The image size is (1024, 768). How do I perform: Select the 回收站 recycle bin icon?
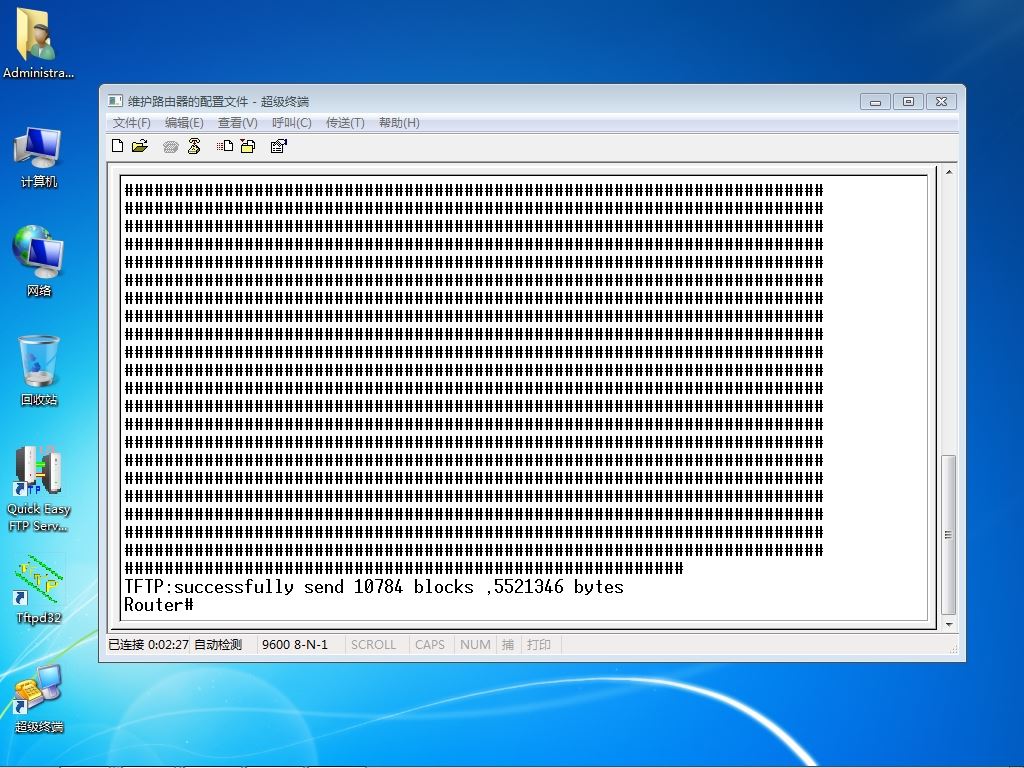(38, 370)
